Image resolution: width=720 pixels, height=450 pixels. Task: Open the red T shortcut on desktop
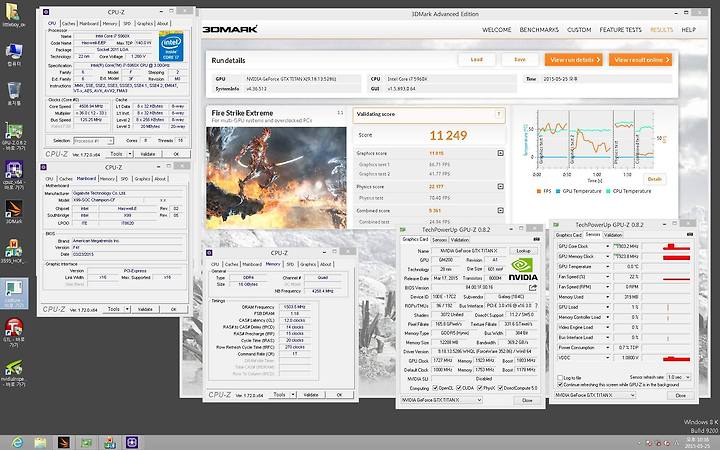(x=14, y=332)
